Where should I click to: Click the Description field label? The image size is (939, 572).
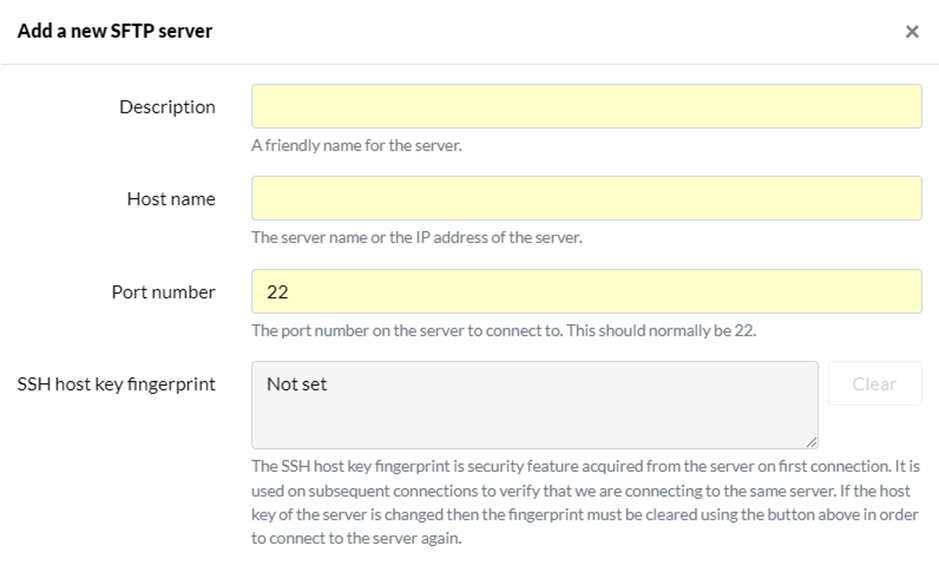[167, 107]
